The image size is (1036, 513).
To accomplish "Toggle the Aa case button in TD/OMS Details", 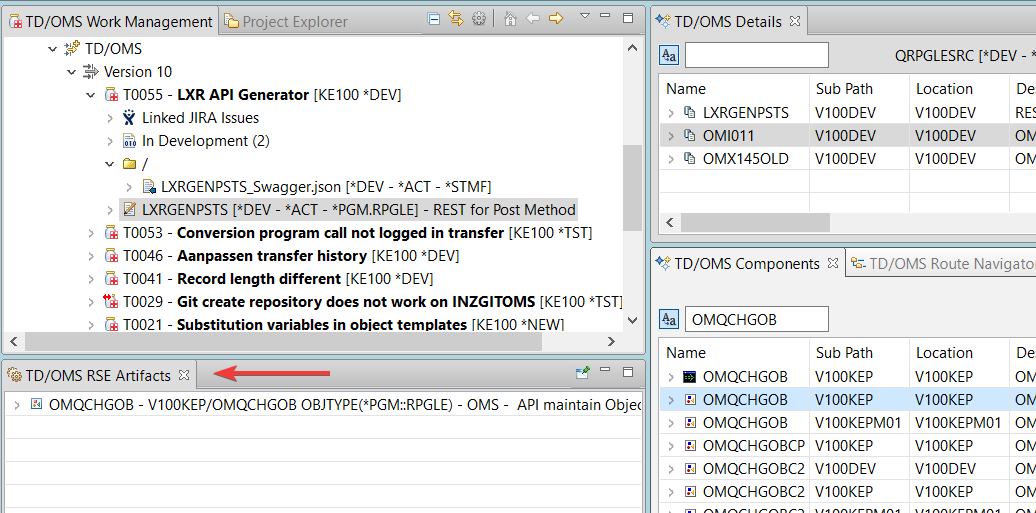I will tap(669, 55).
